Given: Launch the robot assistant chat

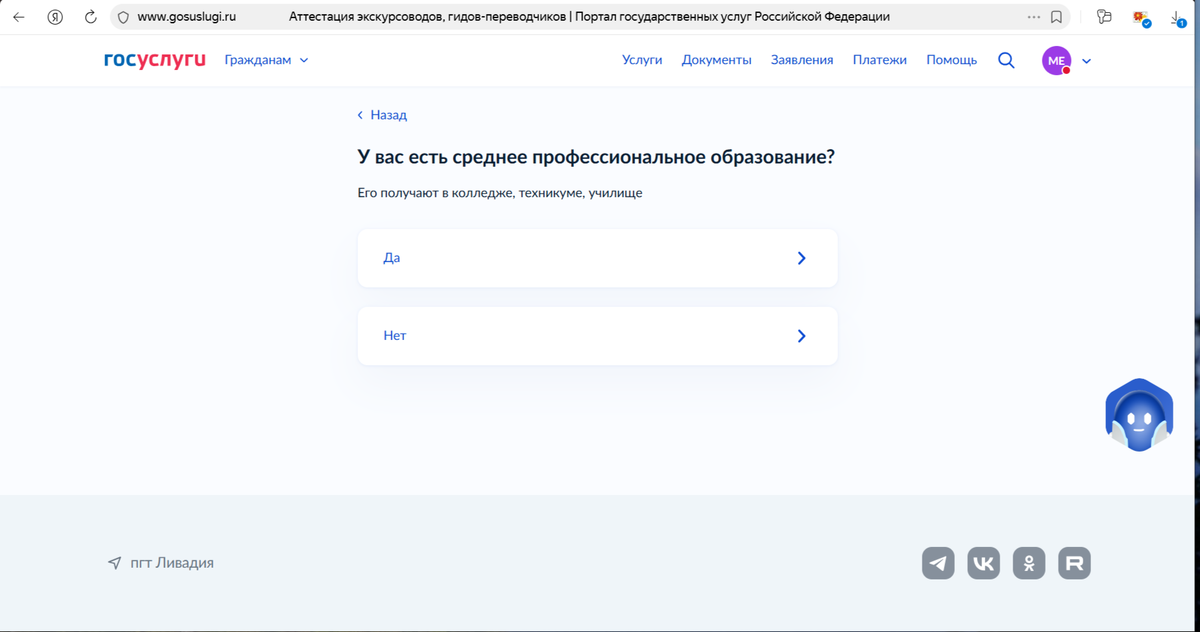Looking at the screenshot, I should click(1138, 415).
